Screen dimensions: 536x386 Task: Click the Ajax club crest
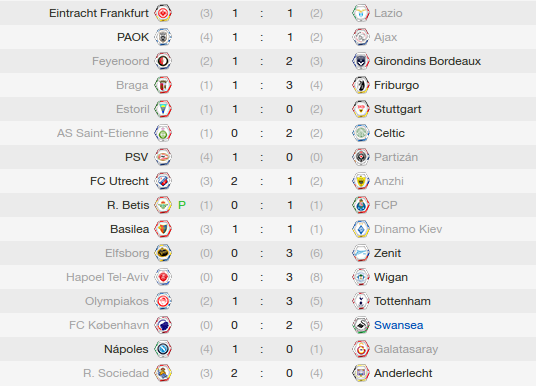pos(361,37)
